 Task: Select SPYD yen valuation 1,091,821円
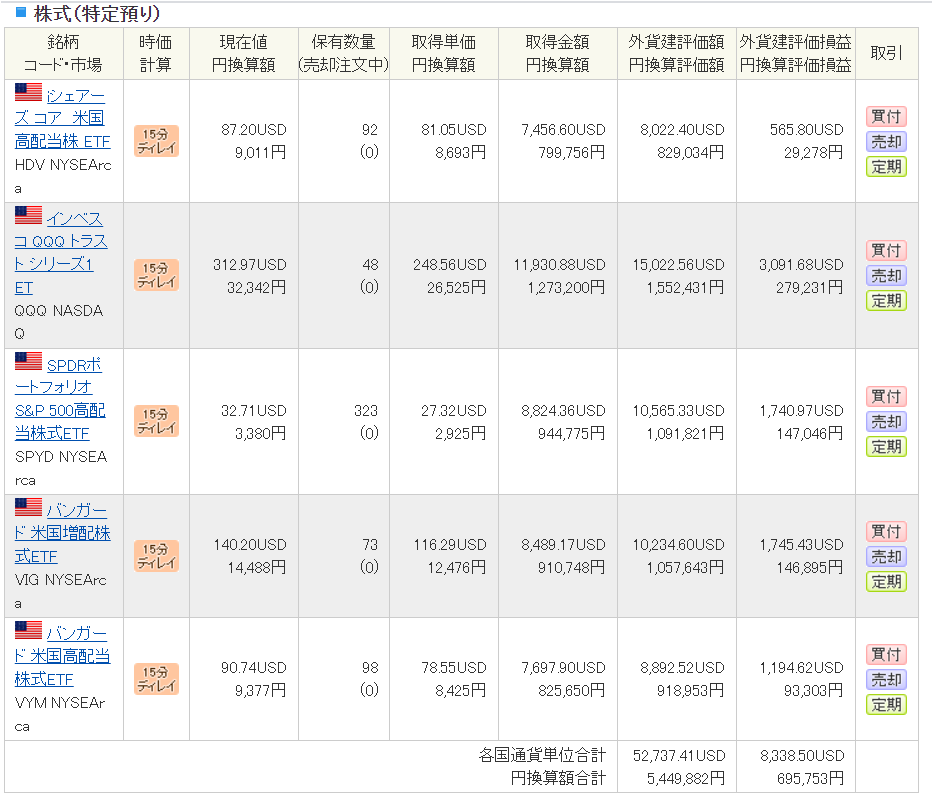685,434
